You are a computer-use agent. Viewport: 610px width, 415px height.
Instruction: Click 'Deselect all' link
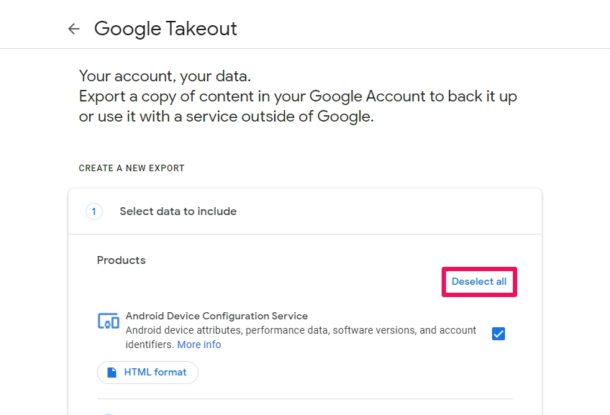coord(479,282)
